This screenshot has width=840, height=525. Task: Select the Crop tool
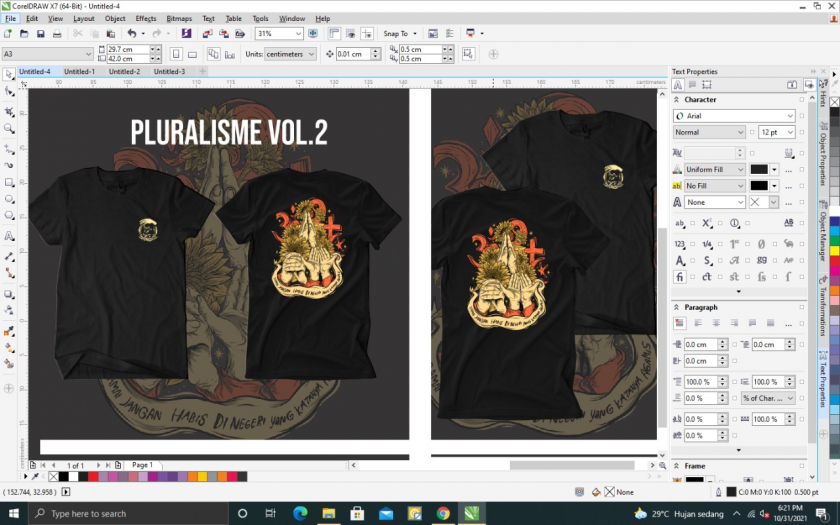[9, 111]
